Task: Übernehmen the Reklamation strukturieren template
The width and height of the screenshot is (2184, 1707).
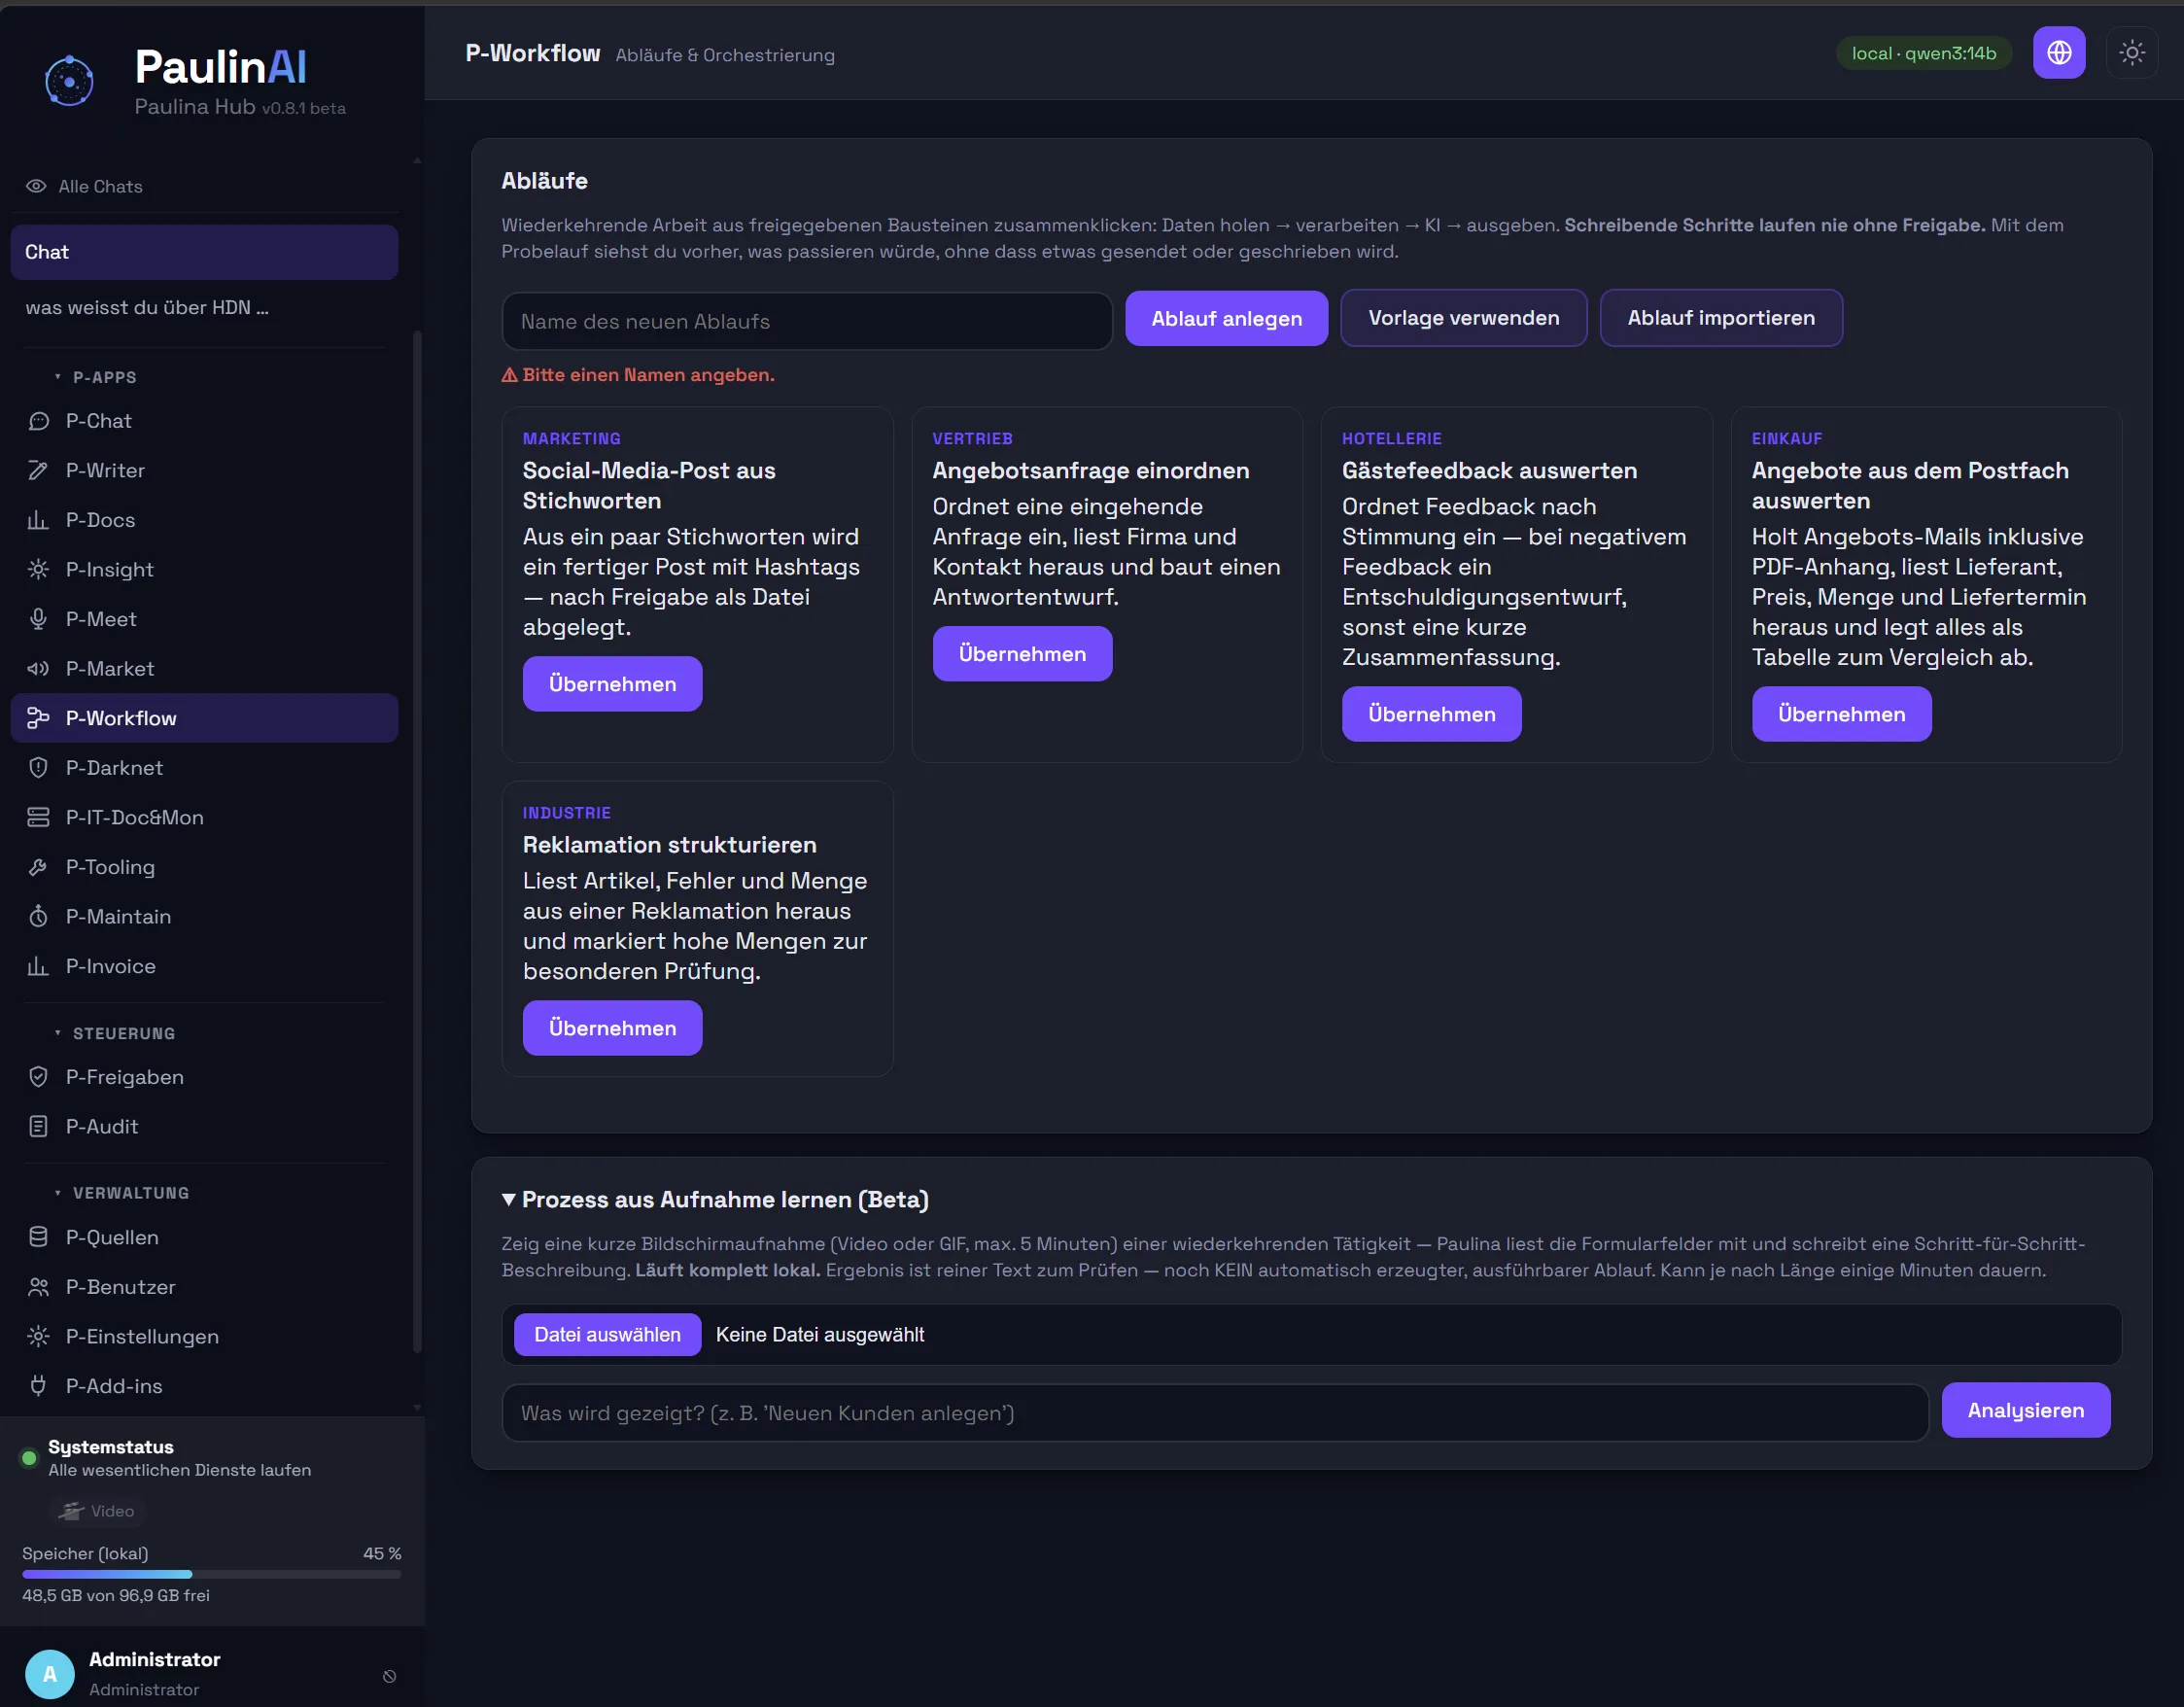Action: (x=612, y=1028)
